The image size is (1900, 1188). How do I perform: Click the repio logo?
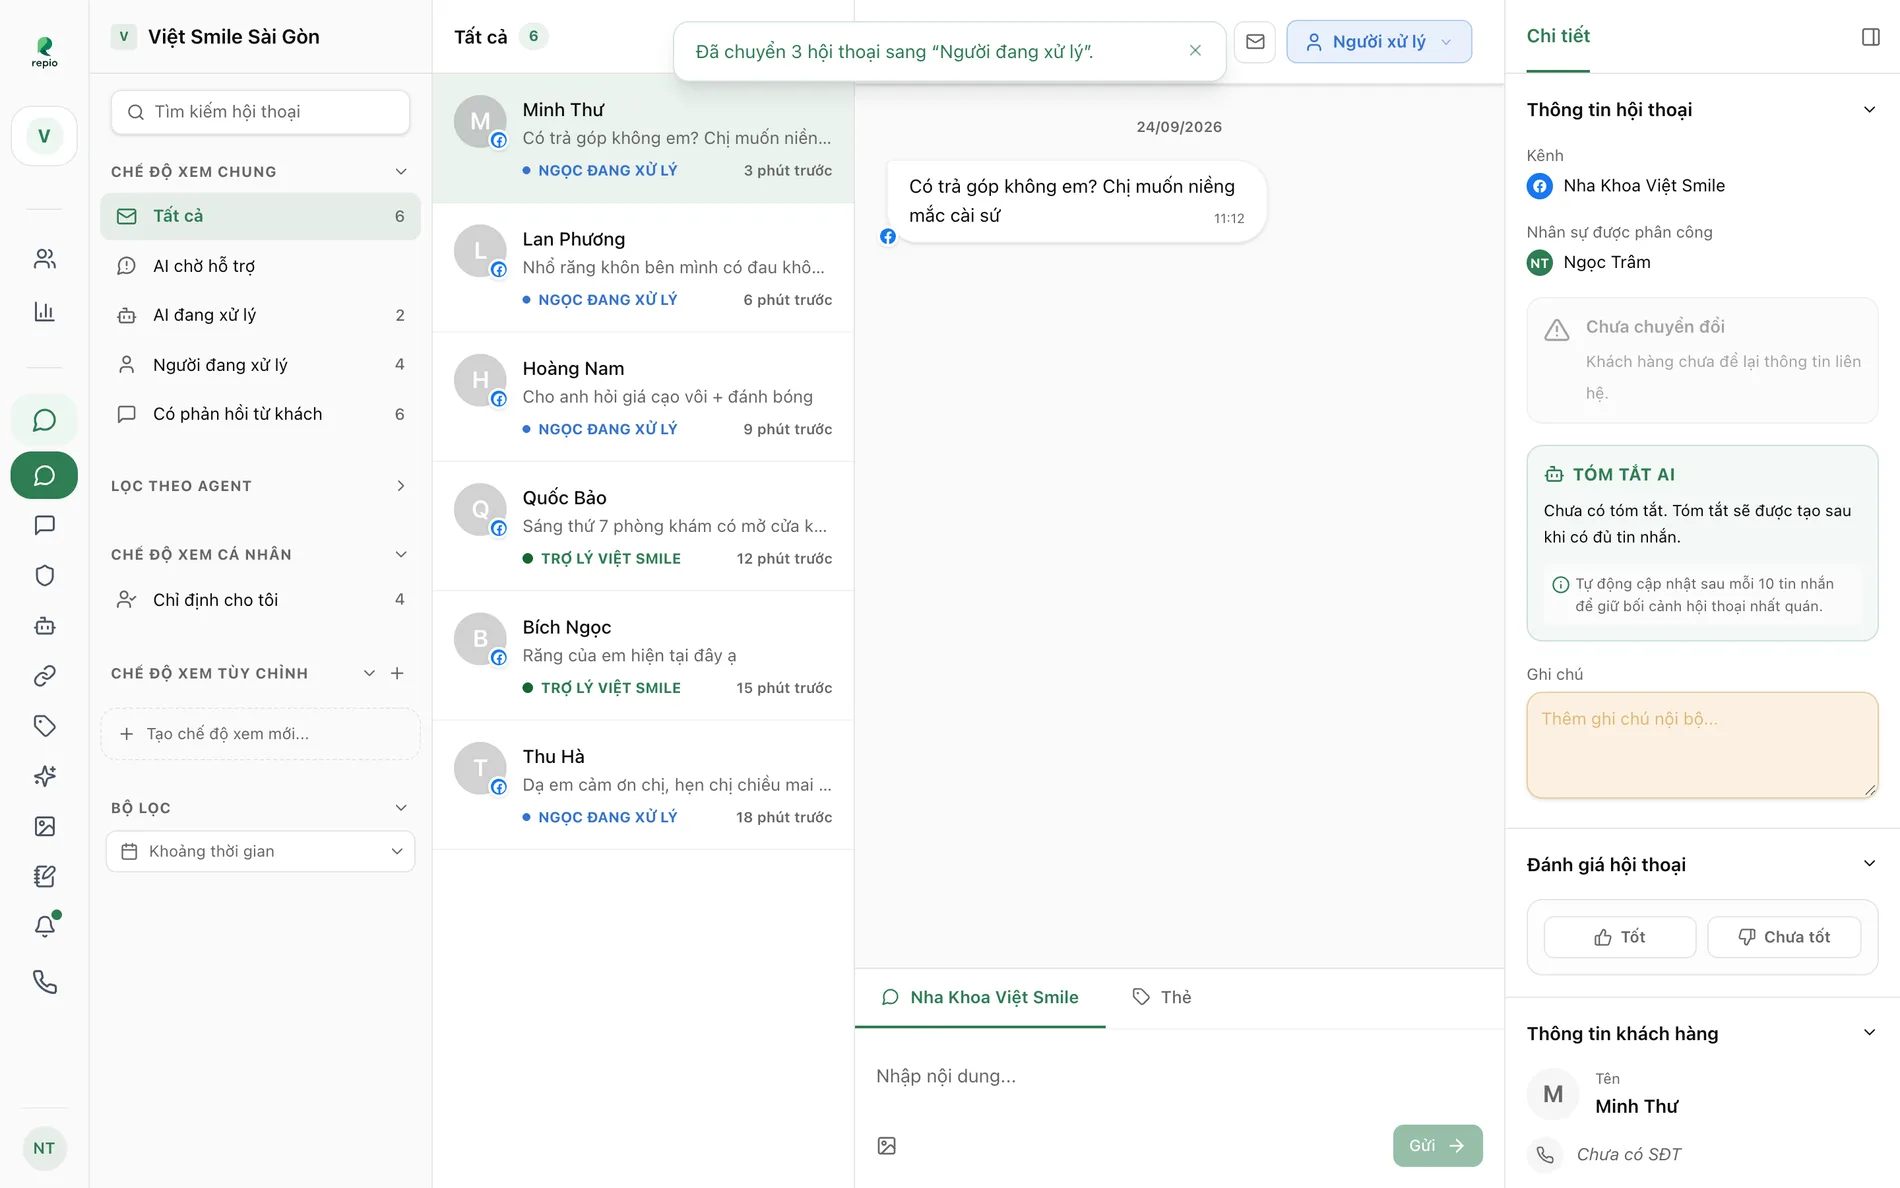tap(44, 51)
